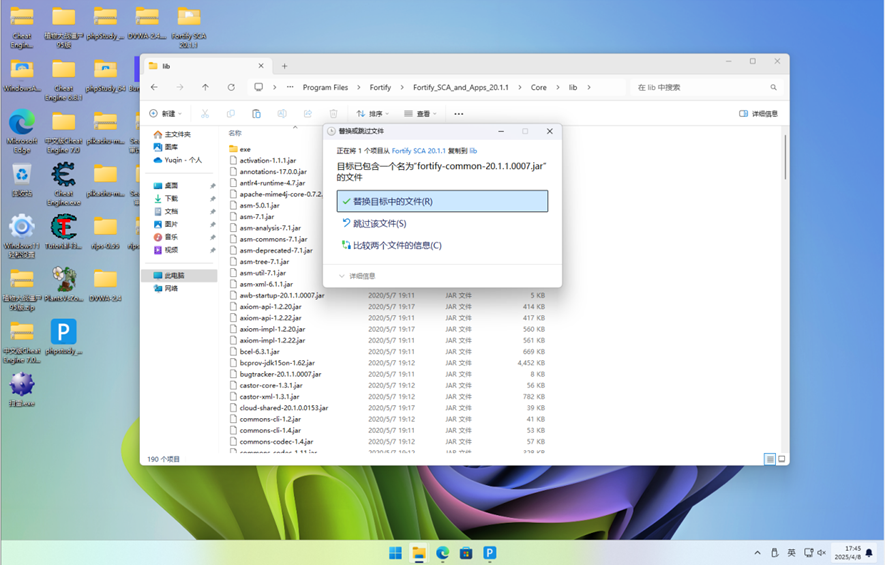Open Microsoft Edge from the taskbar

coord(442,553)
